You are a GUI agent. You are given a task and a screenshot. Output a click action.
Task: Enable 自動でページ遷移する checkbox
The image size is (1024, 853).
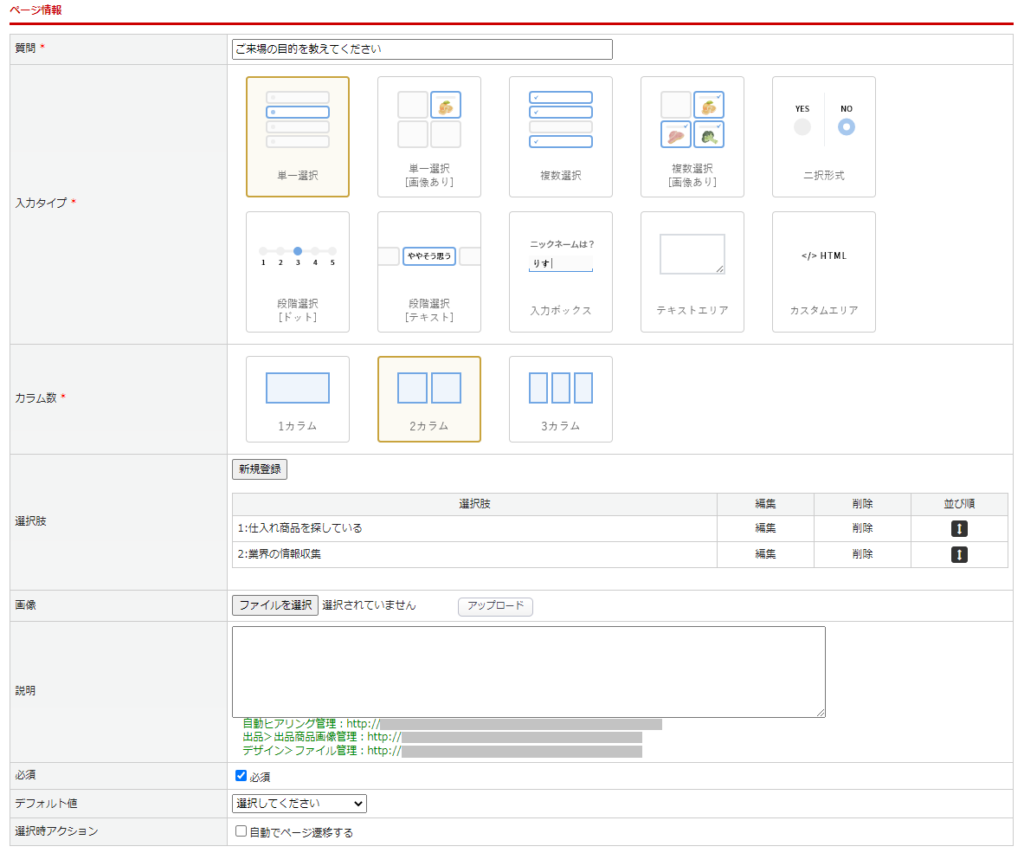tap(241, 832)
